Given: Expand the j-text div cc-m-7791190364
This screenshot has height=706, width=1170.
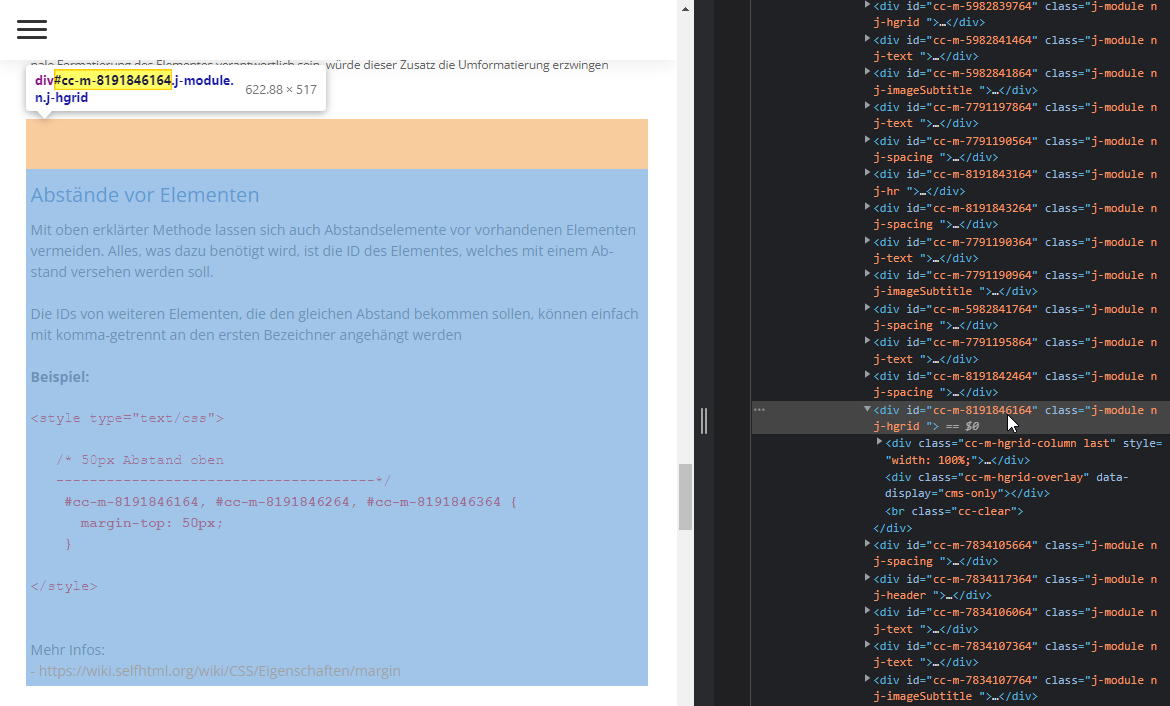Looking at the screenshot, I should [868, 241].
